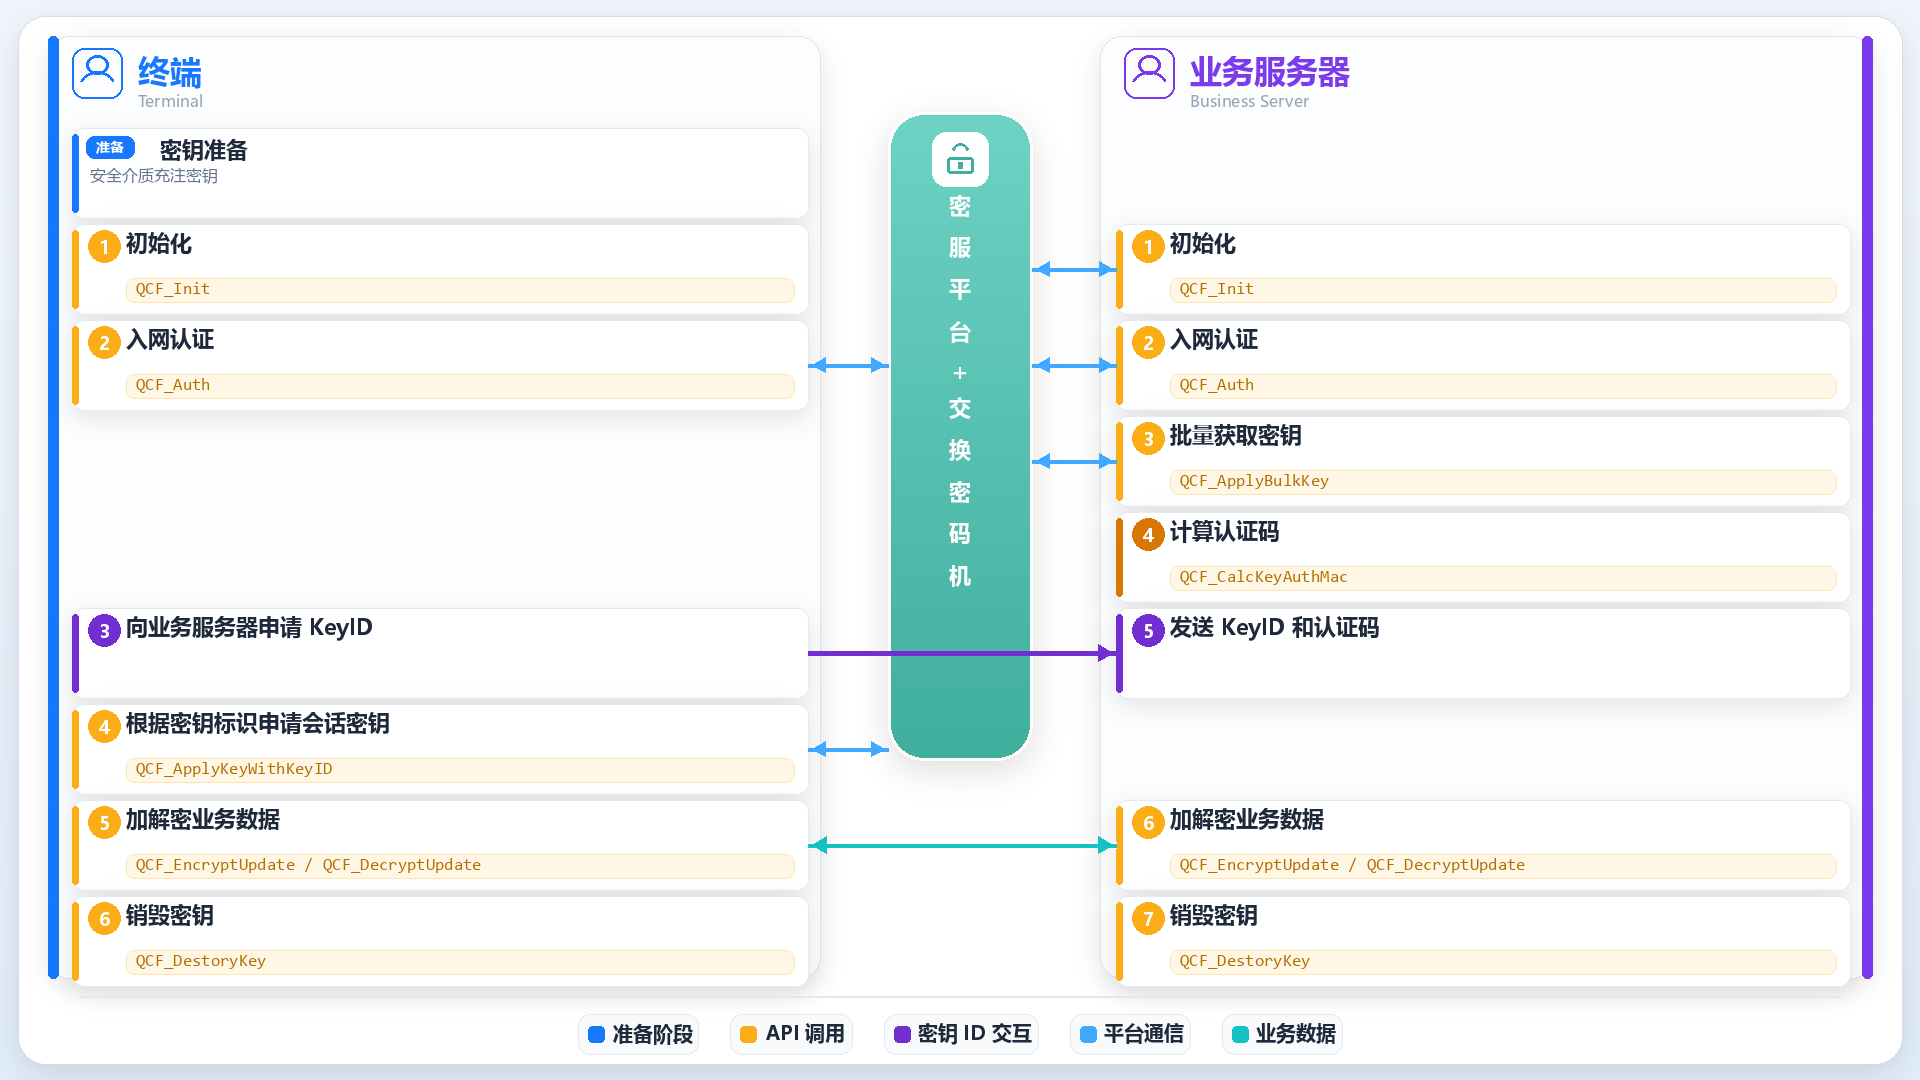Screen dimensions: 1920x1080
Task: Click terminal QCF_EncryptUpdate / QCF_DecryptUpdate label
Action: pos(308,865)
